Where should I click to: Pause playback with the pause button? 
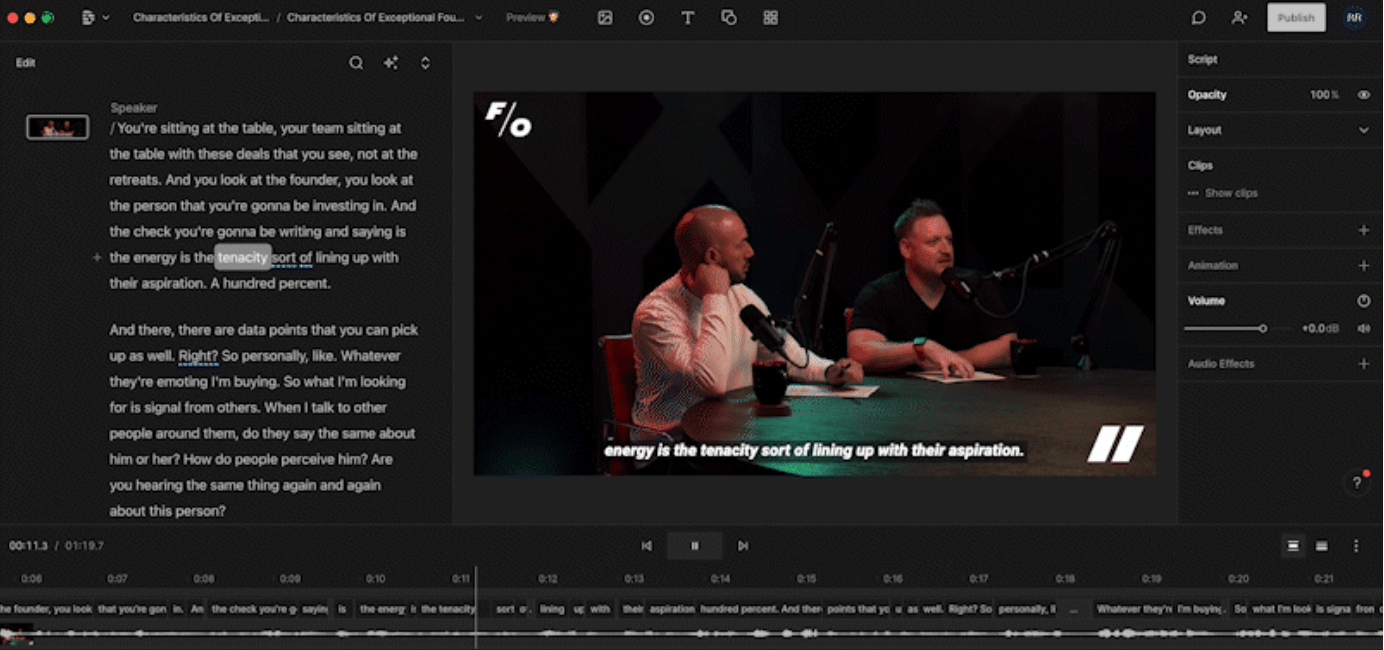click(695, 546)
